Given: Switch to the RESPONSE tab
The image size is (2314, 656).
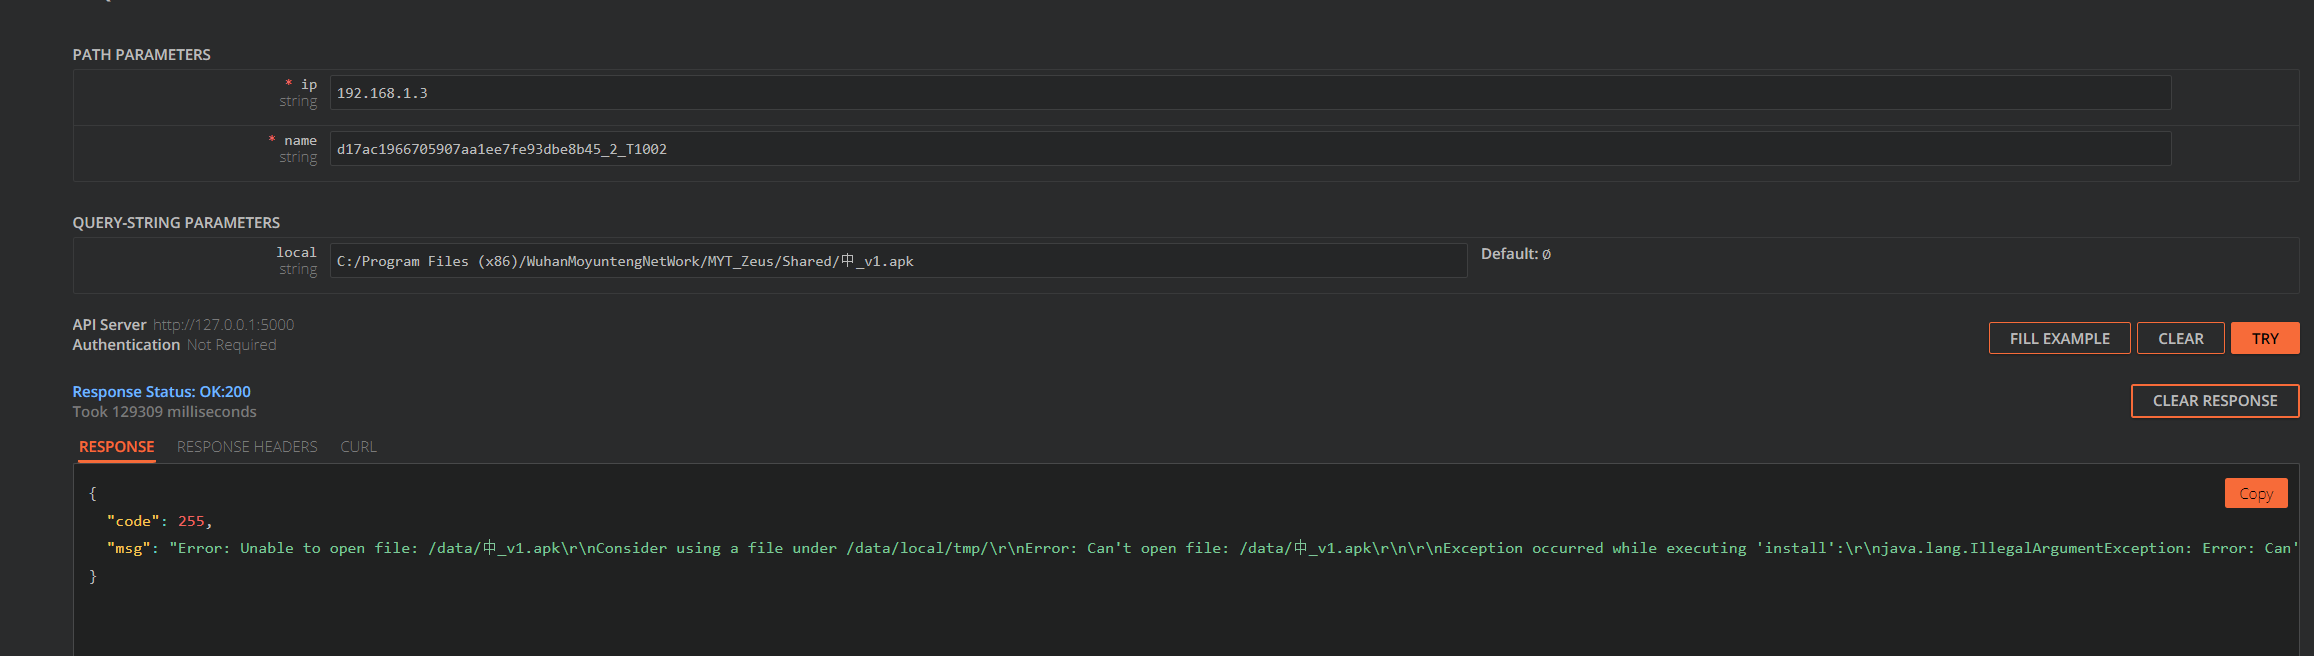Looking at the screenshot, I should point(117,447).
